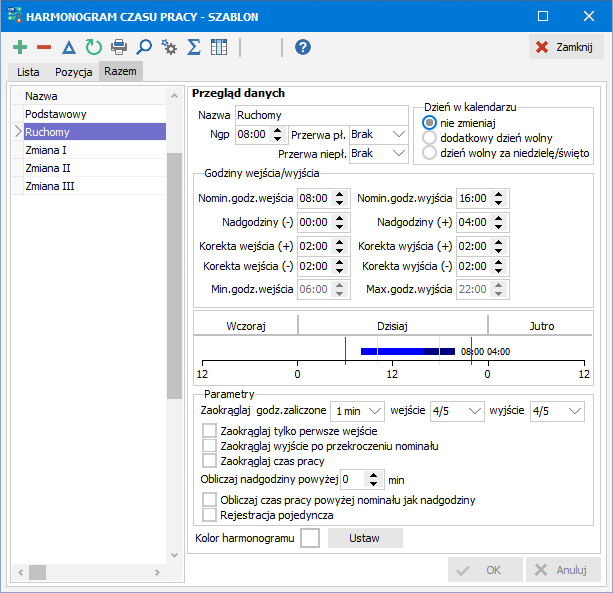The height and width of the screenshot is (593, 613).
Task: Toggle 'Zaokrąglaj wyjście po przekroczeniu nominału' checkbox
Action: click(x=210, y=446)
